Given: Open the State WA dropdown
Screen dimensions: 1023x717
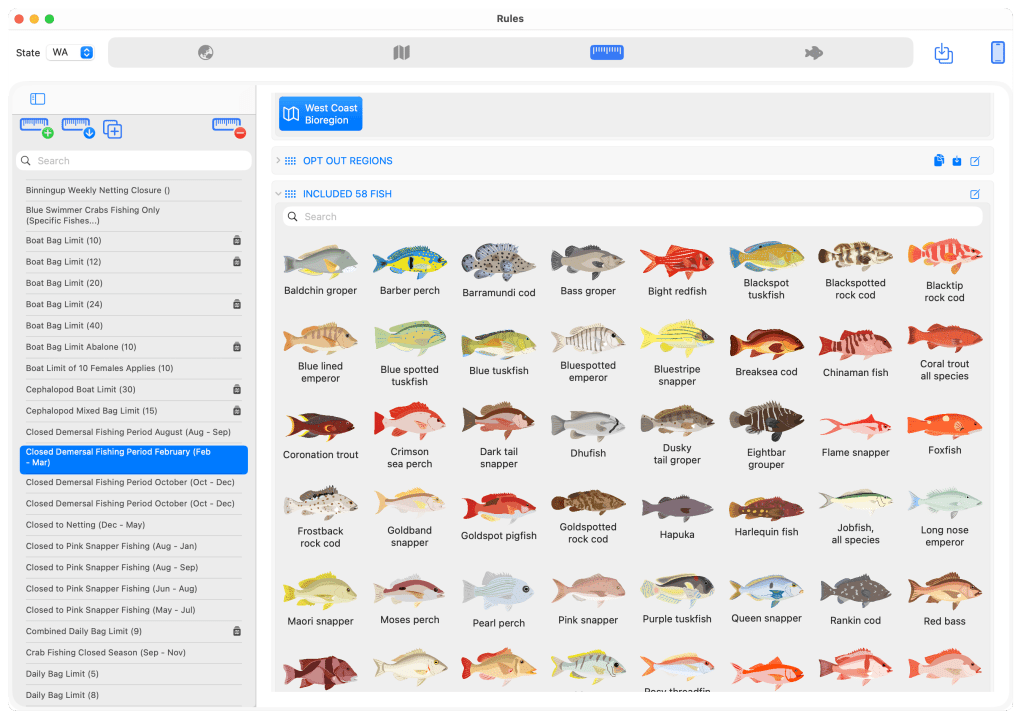Looking at the screenshot, I should coord(72,53).
